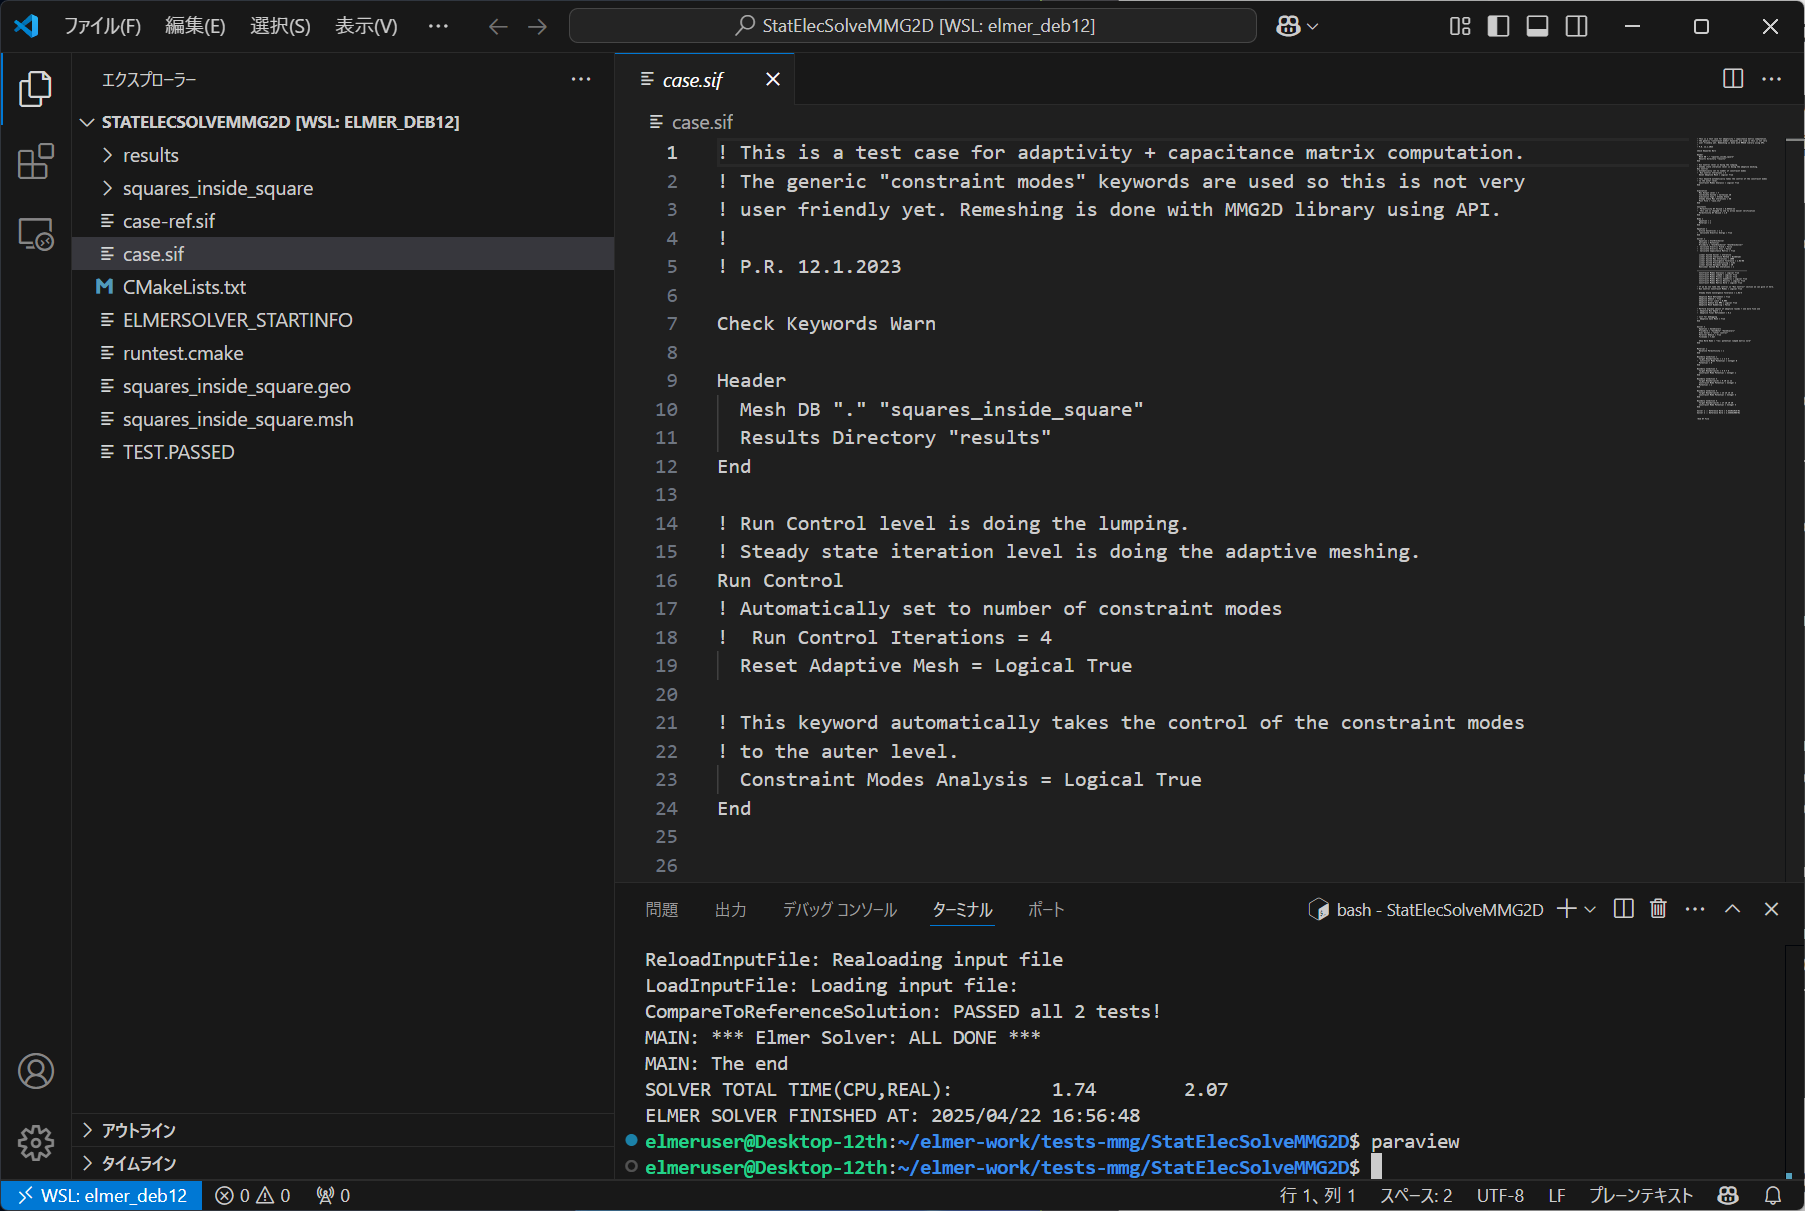This screenshot has height=1211, width=1805.
Task: Click the StatElecSolveMMG2D command center search box
Action: [x=911, y=26]
